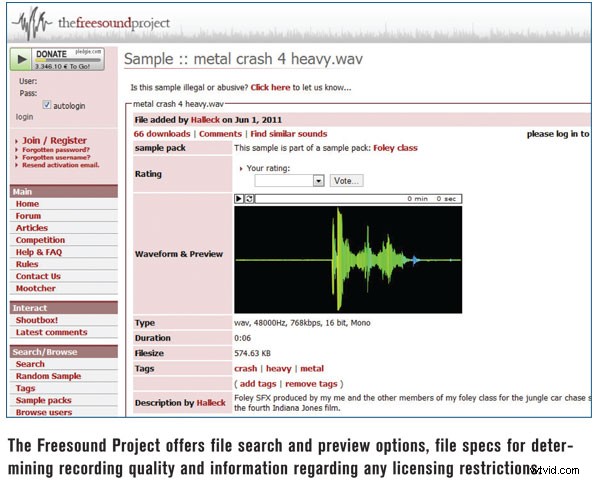This screenshot has width=600, height=480.
Task: Click the 66 downloads link
Action: [162, 134]
